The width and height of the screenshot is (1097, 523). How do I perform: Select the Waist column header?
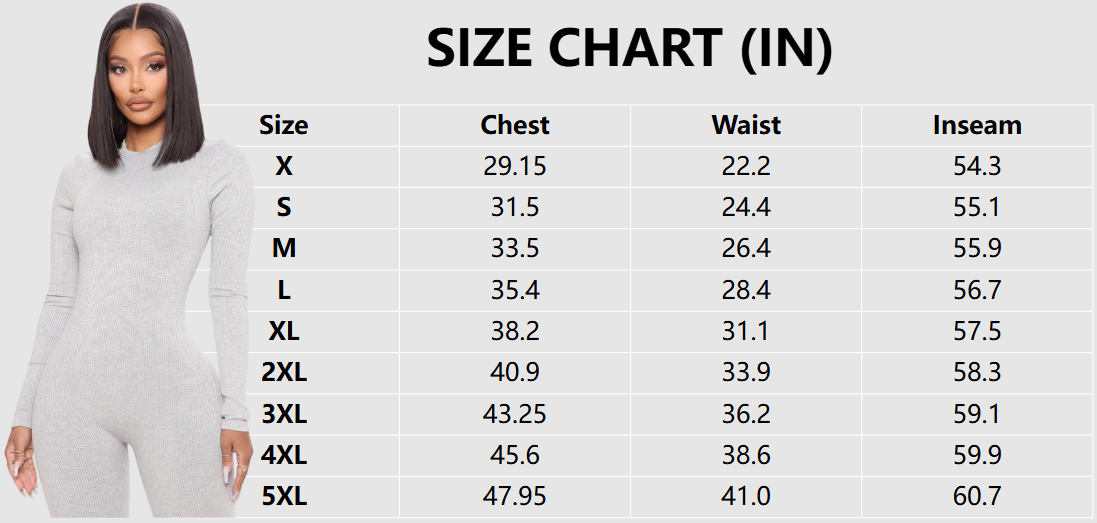tap(746, 125)
